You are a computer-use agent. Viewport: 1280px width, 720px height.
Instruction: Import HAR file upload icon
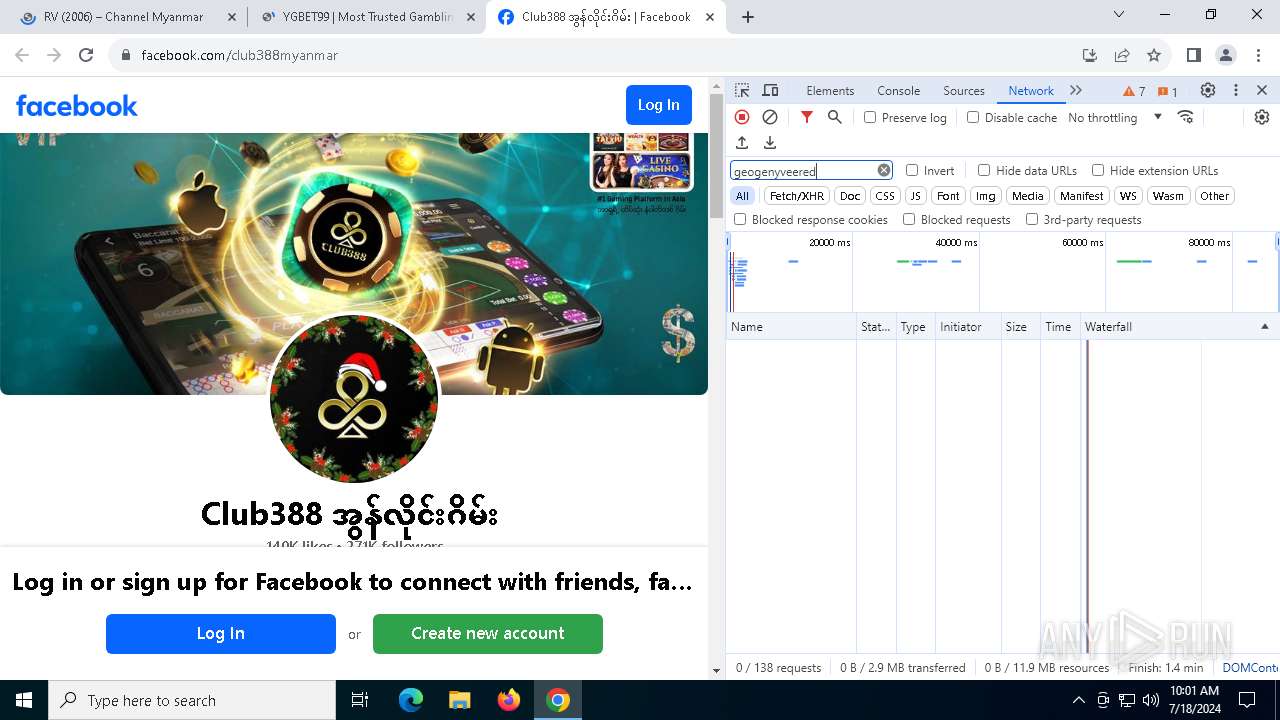pyautogui.click(x=742, y=143)
